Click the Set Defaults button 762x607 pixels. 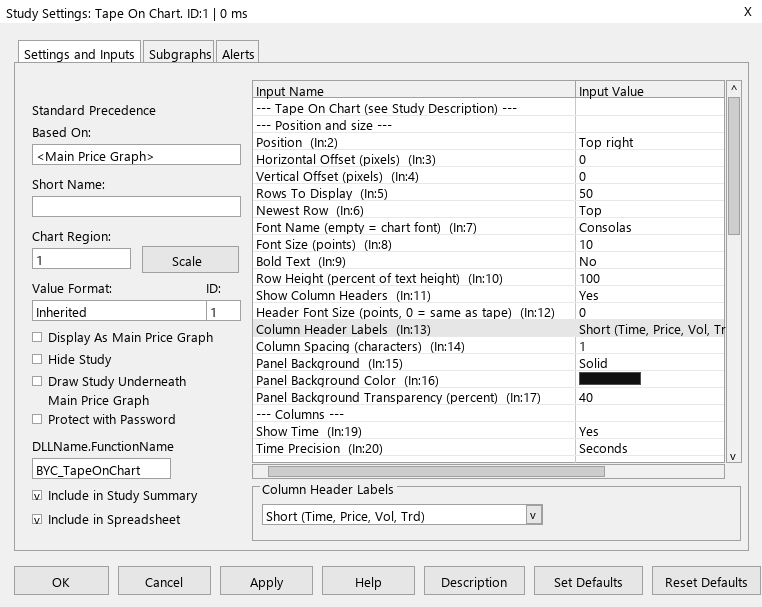[x=589, y=581]
